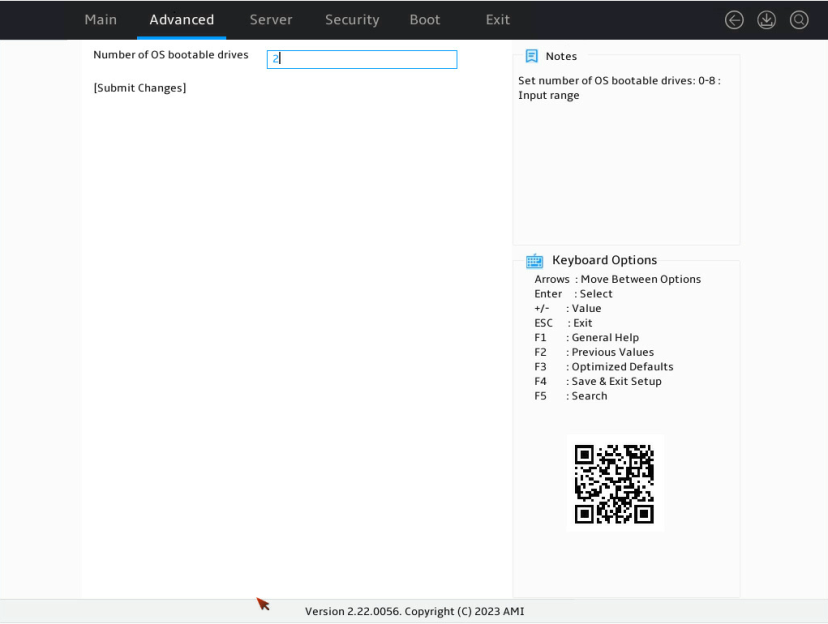Click the Keyboard Options keyboard icon
The height and width of the screenshot is (624, 828).
point(534,261)
